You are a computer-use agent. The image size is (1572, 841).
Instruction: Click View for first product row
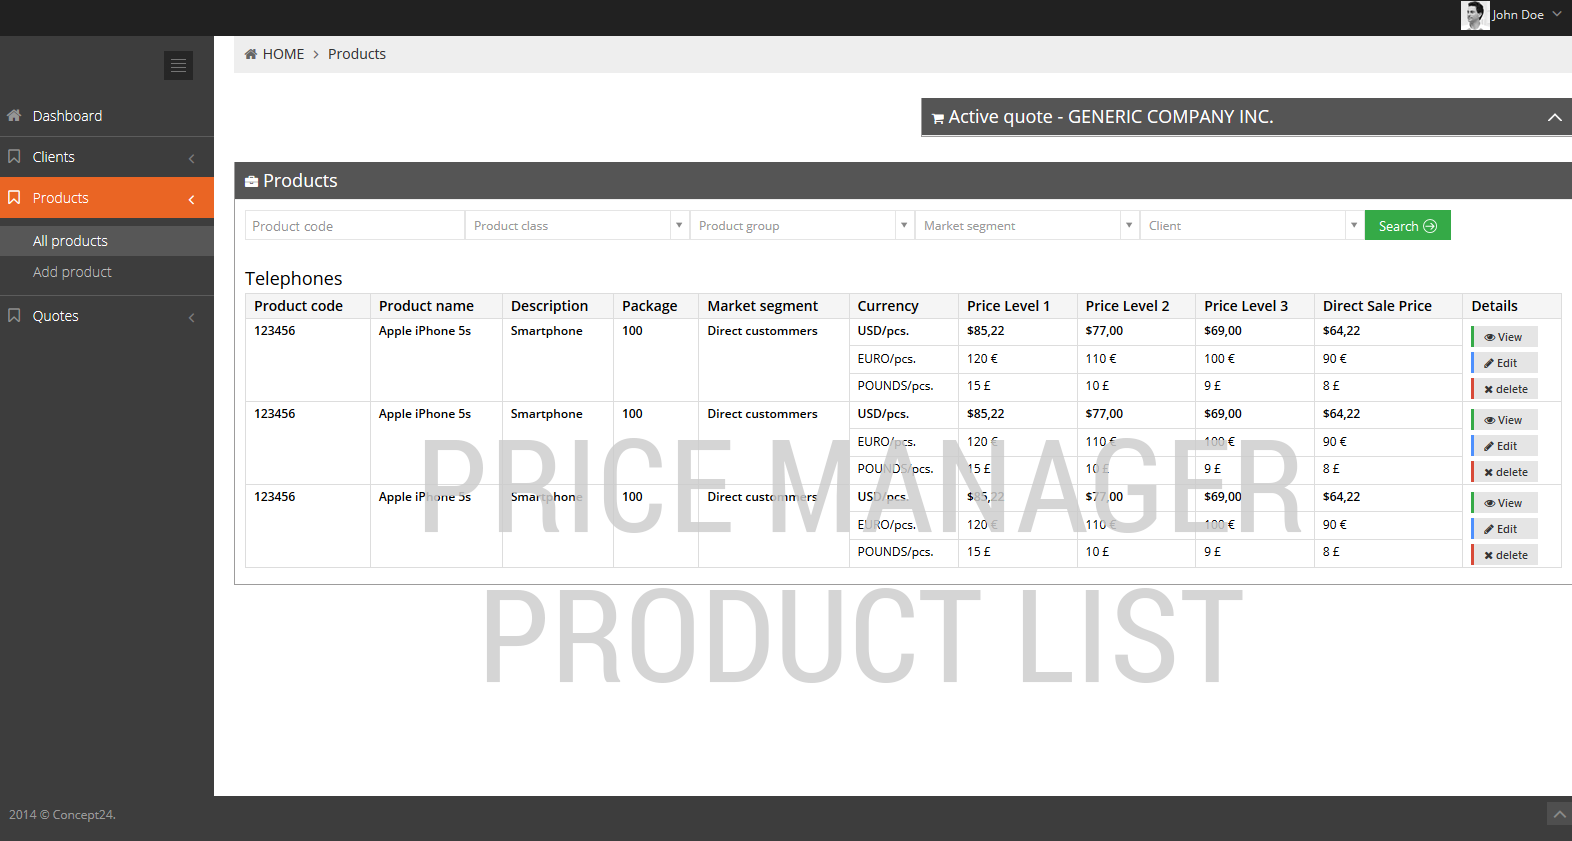pos(1504,337)
